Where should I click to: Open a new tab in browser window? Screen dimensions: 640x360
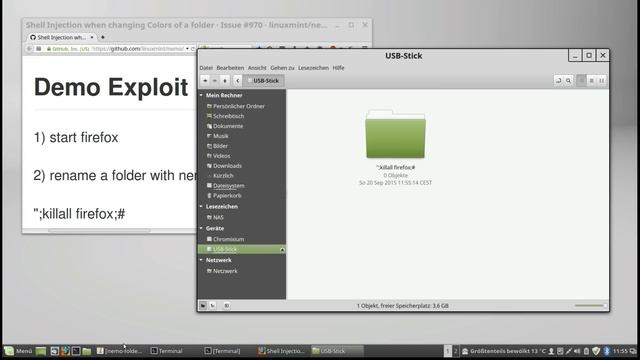pyautogui.click(x=103, y=37)
